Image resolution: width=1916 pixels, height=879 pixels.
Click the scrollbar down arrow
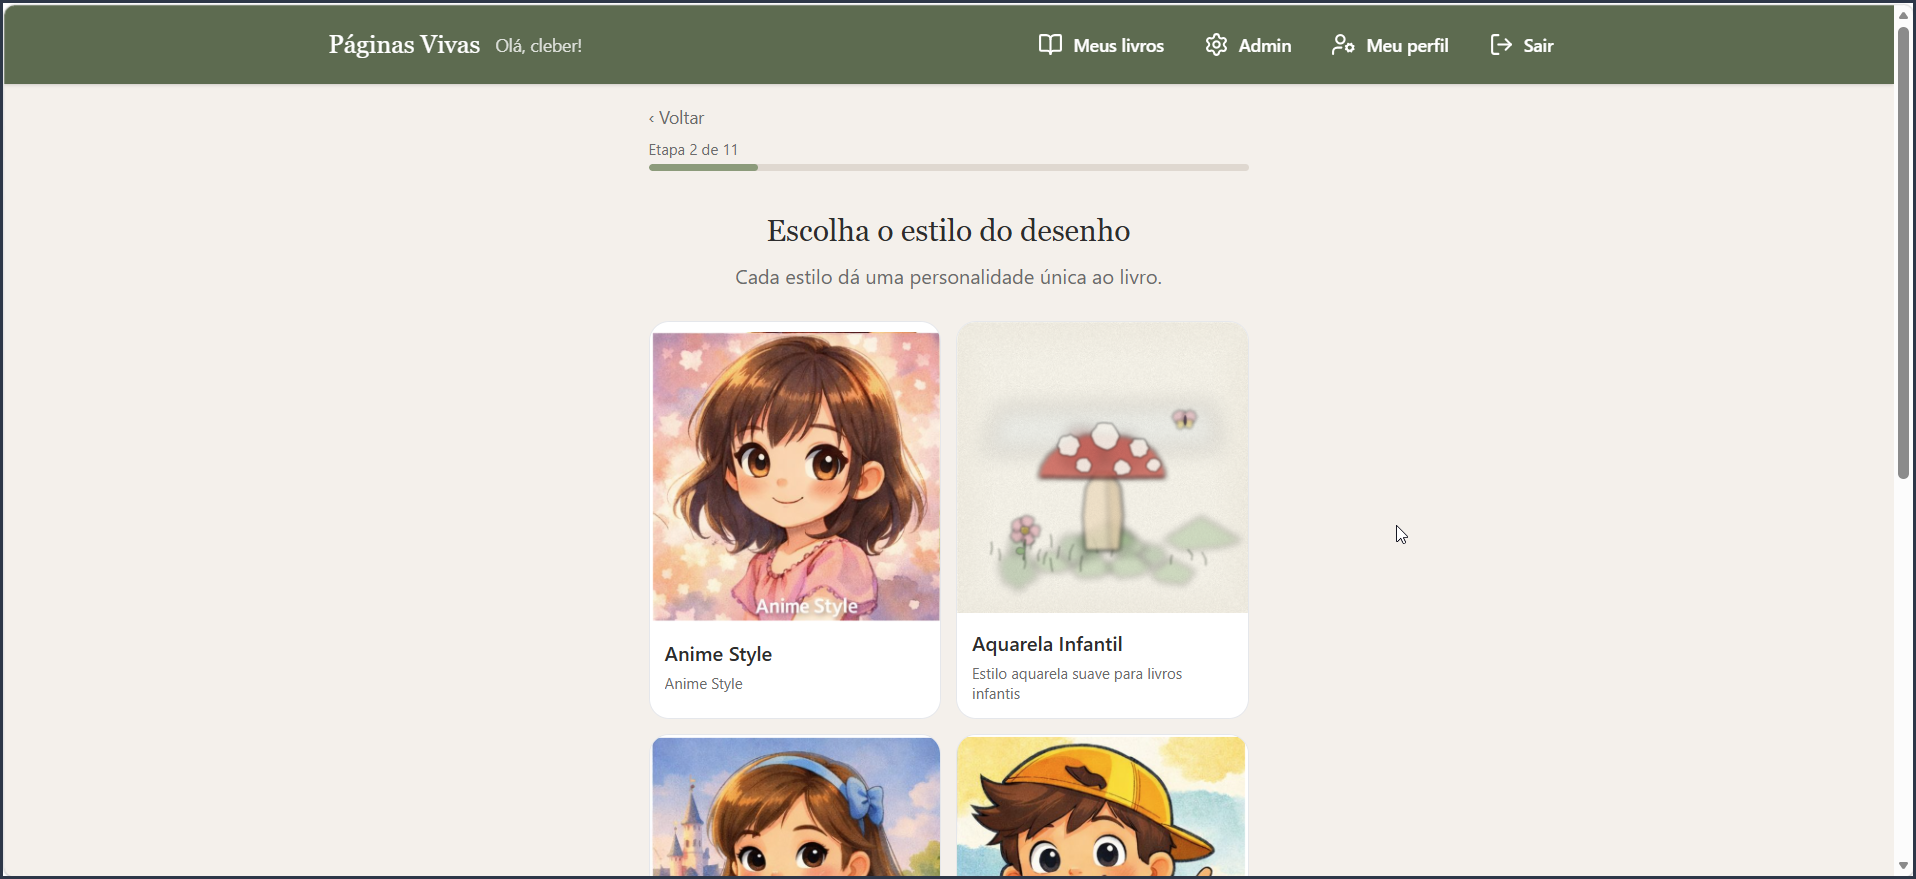point(1904,866)
